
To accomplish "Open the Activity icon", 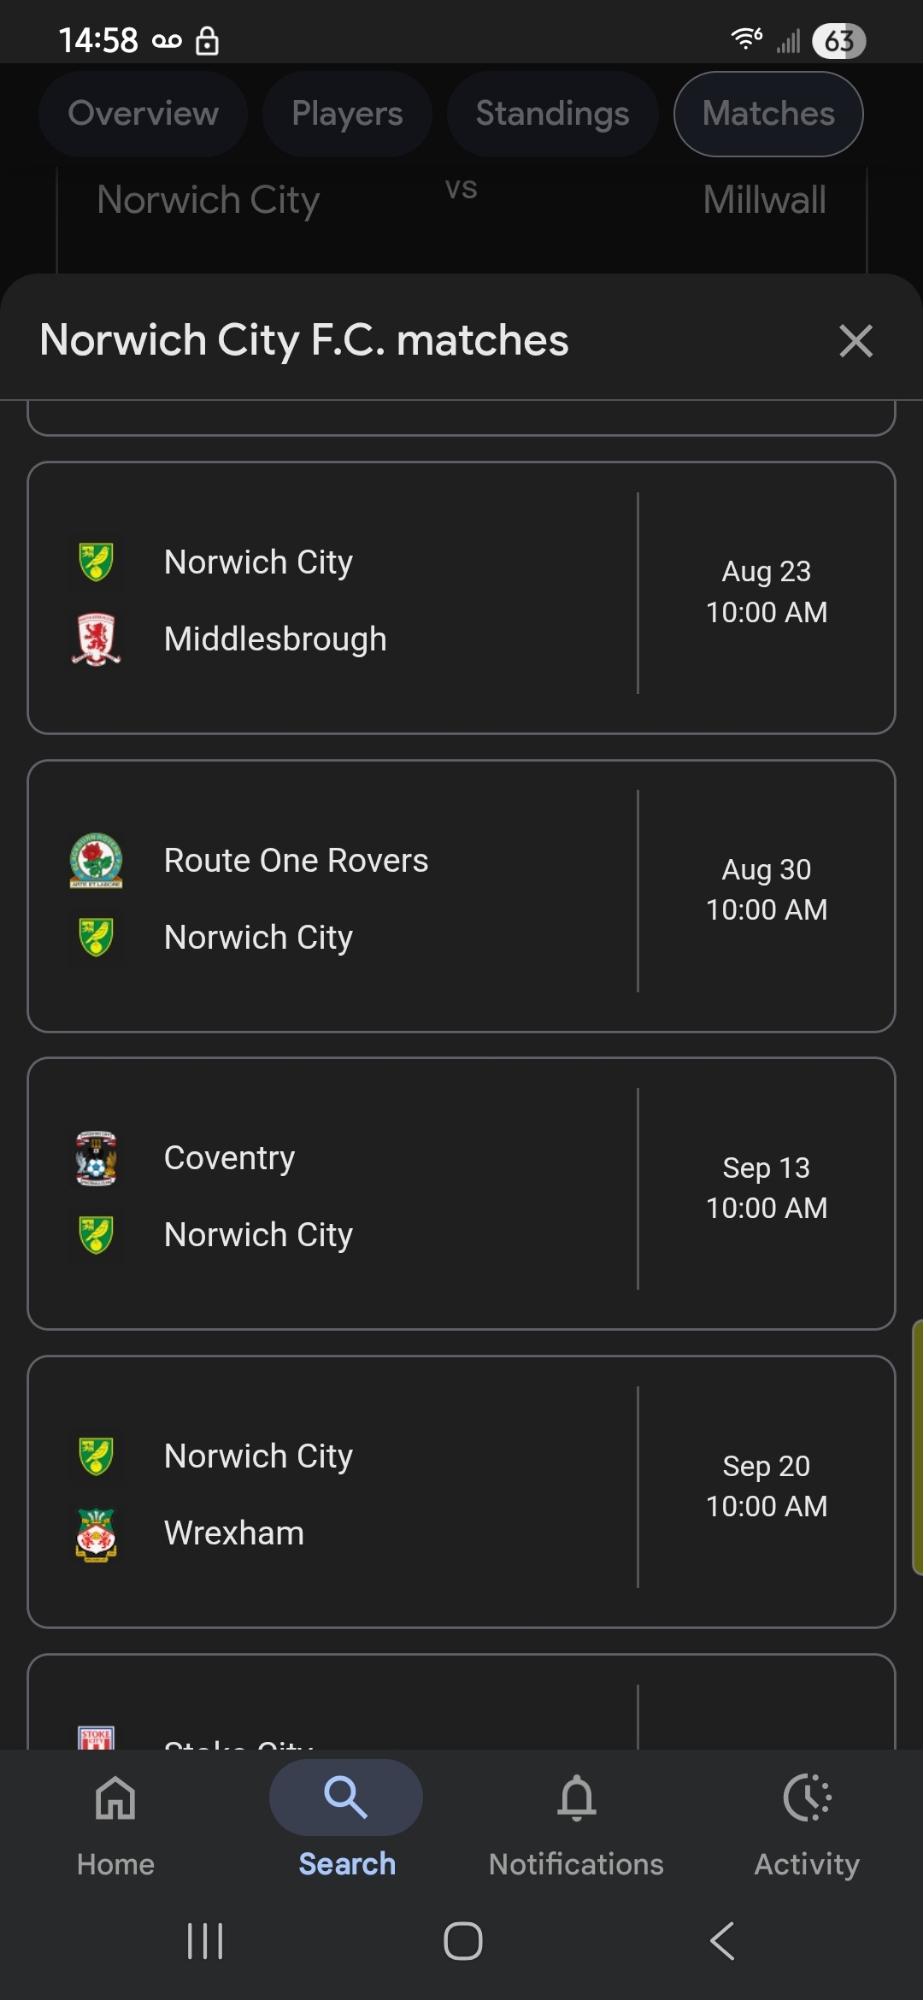I will click(x=807, y=1798).
